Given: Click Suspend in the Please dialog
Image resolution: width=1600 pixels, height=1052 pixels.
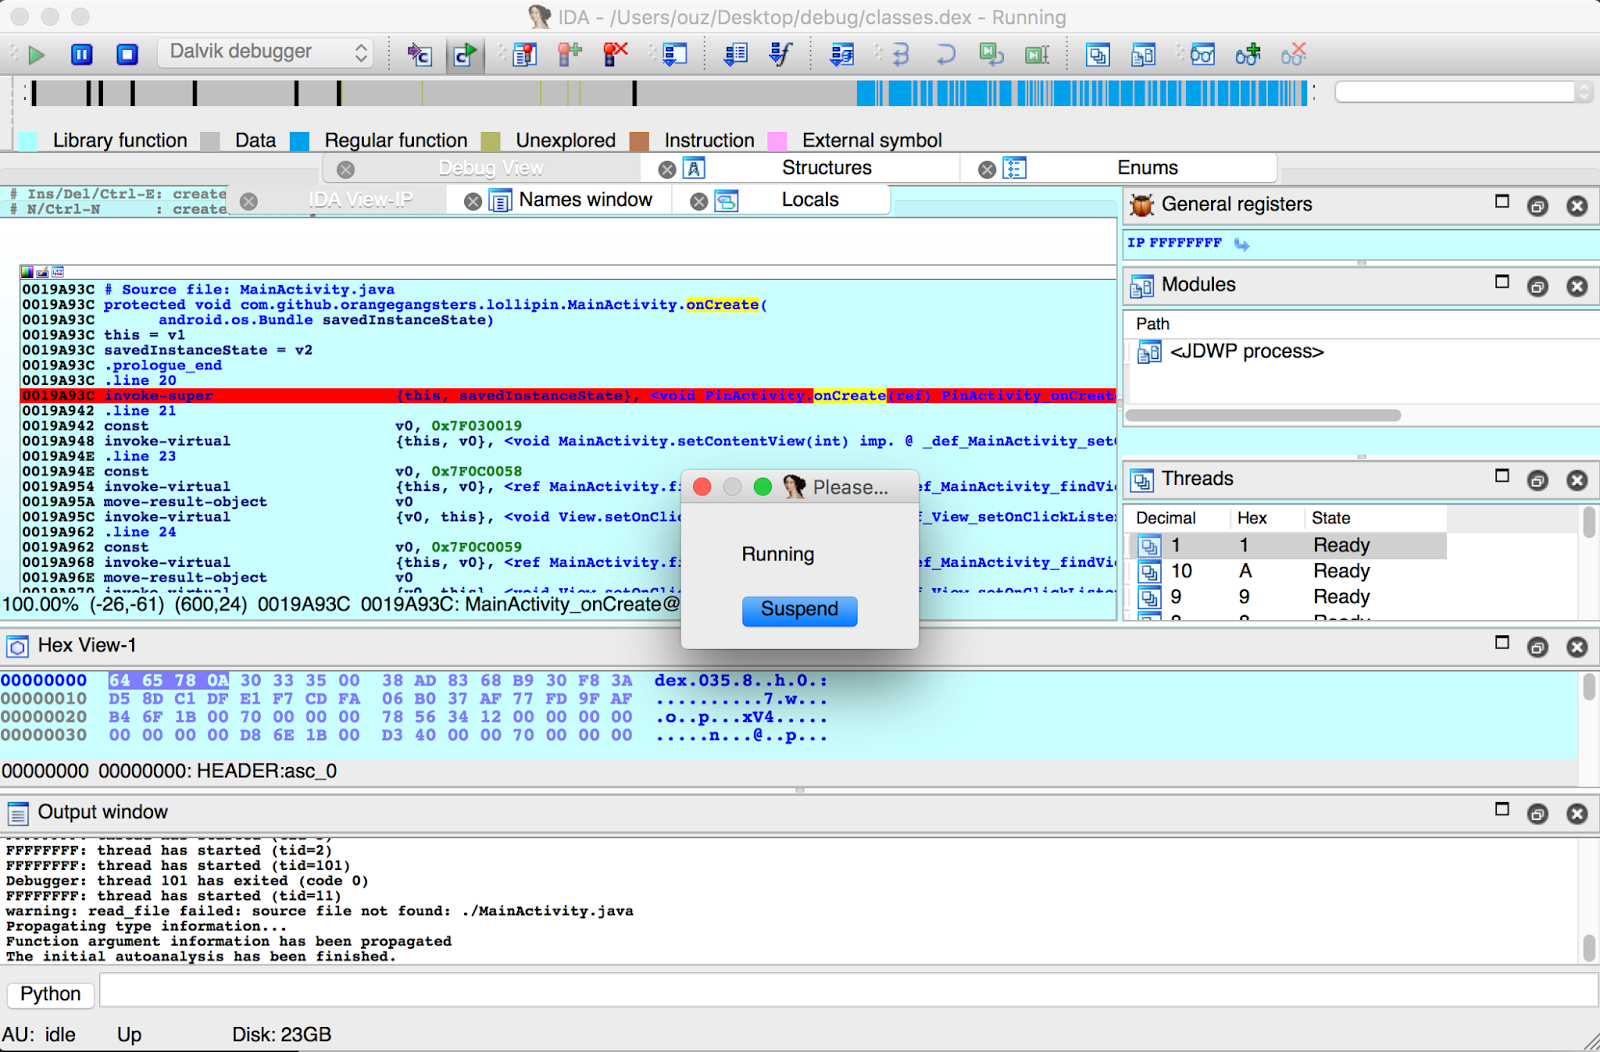Looking at the screenshot, I should tap(799, 610).
